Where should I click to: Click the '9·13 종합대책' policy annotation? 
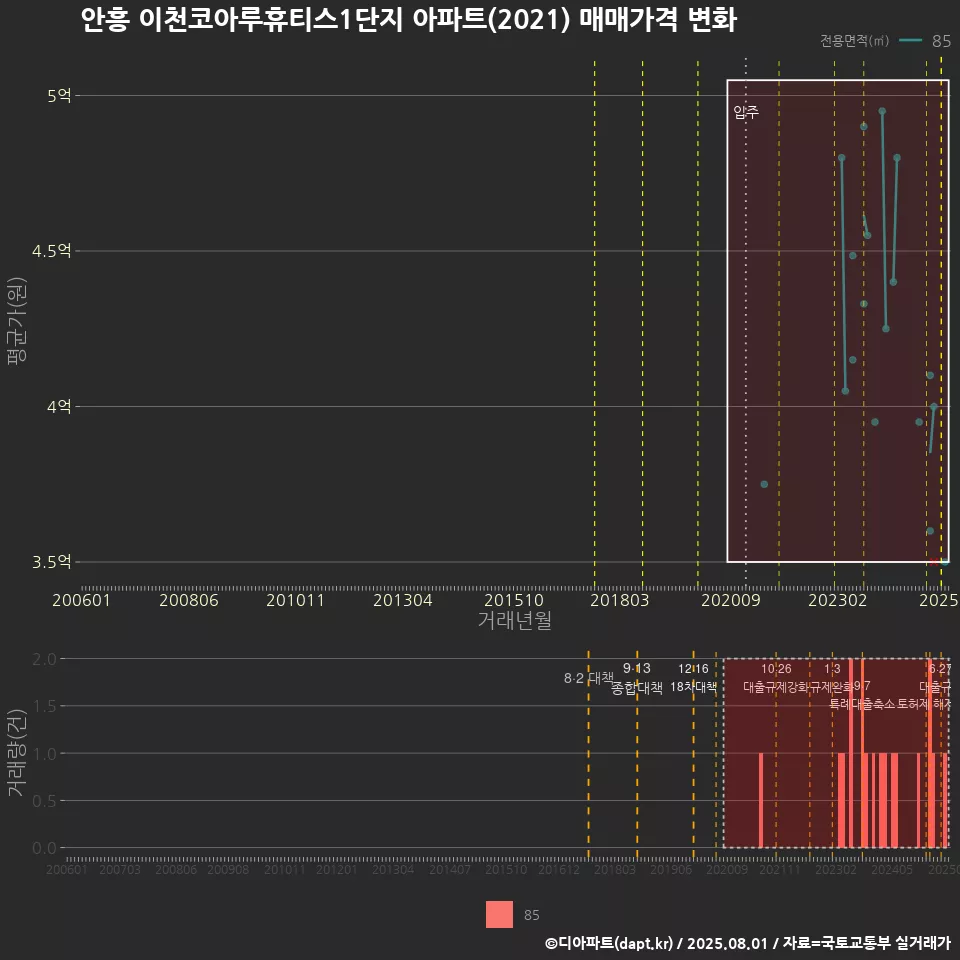637,678
